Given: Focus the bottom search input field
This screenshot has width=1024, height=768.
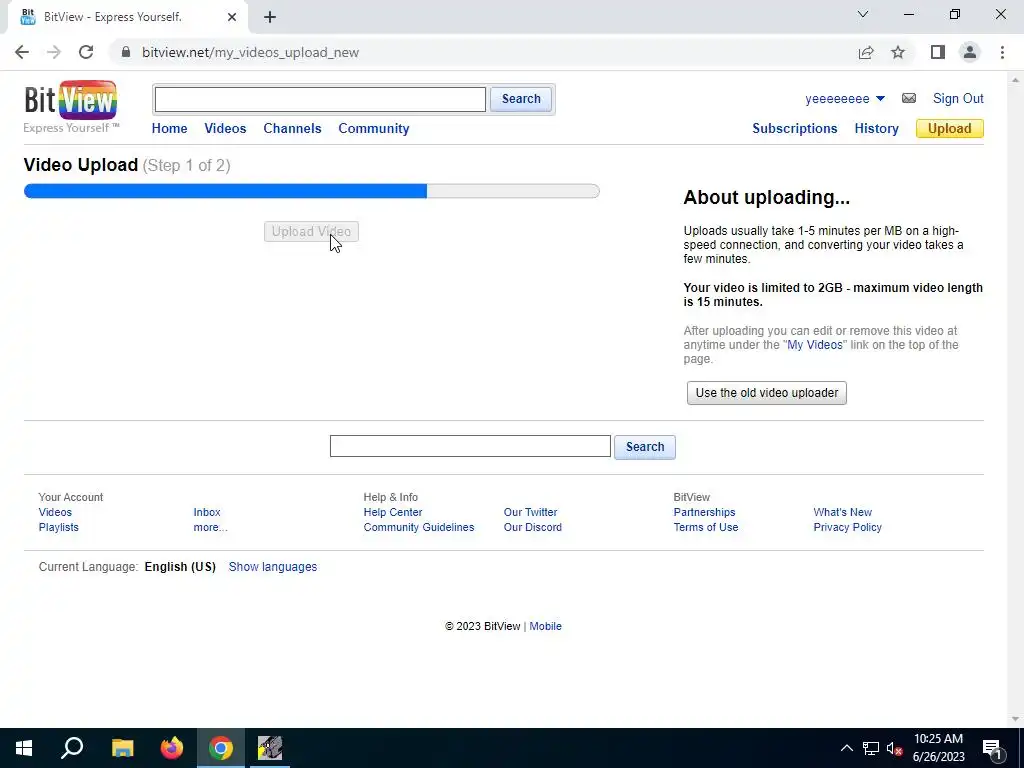Looking at the screenshot, I should click(x=470, y=446).
